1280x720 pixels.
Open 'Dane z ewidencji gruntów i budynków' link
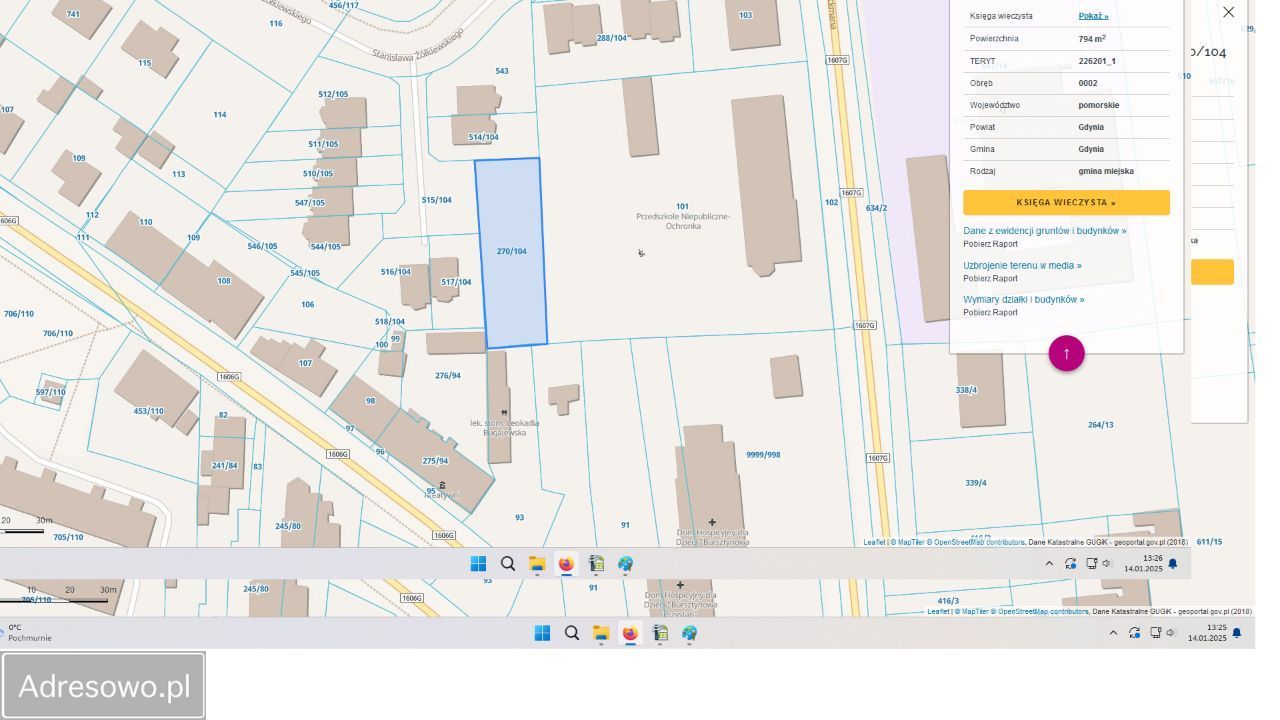pyautogui.click(x=1044, y=231)
